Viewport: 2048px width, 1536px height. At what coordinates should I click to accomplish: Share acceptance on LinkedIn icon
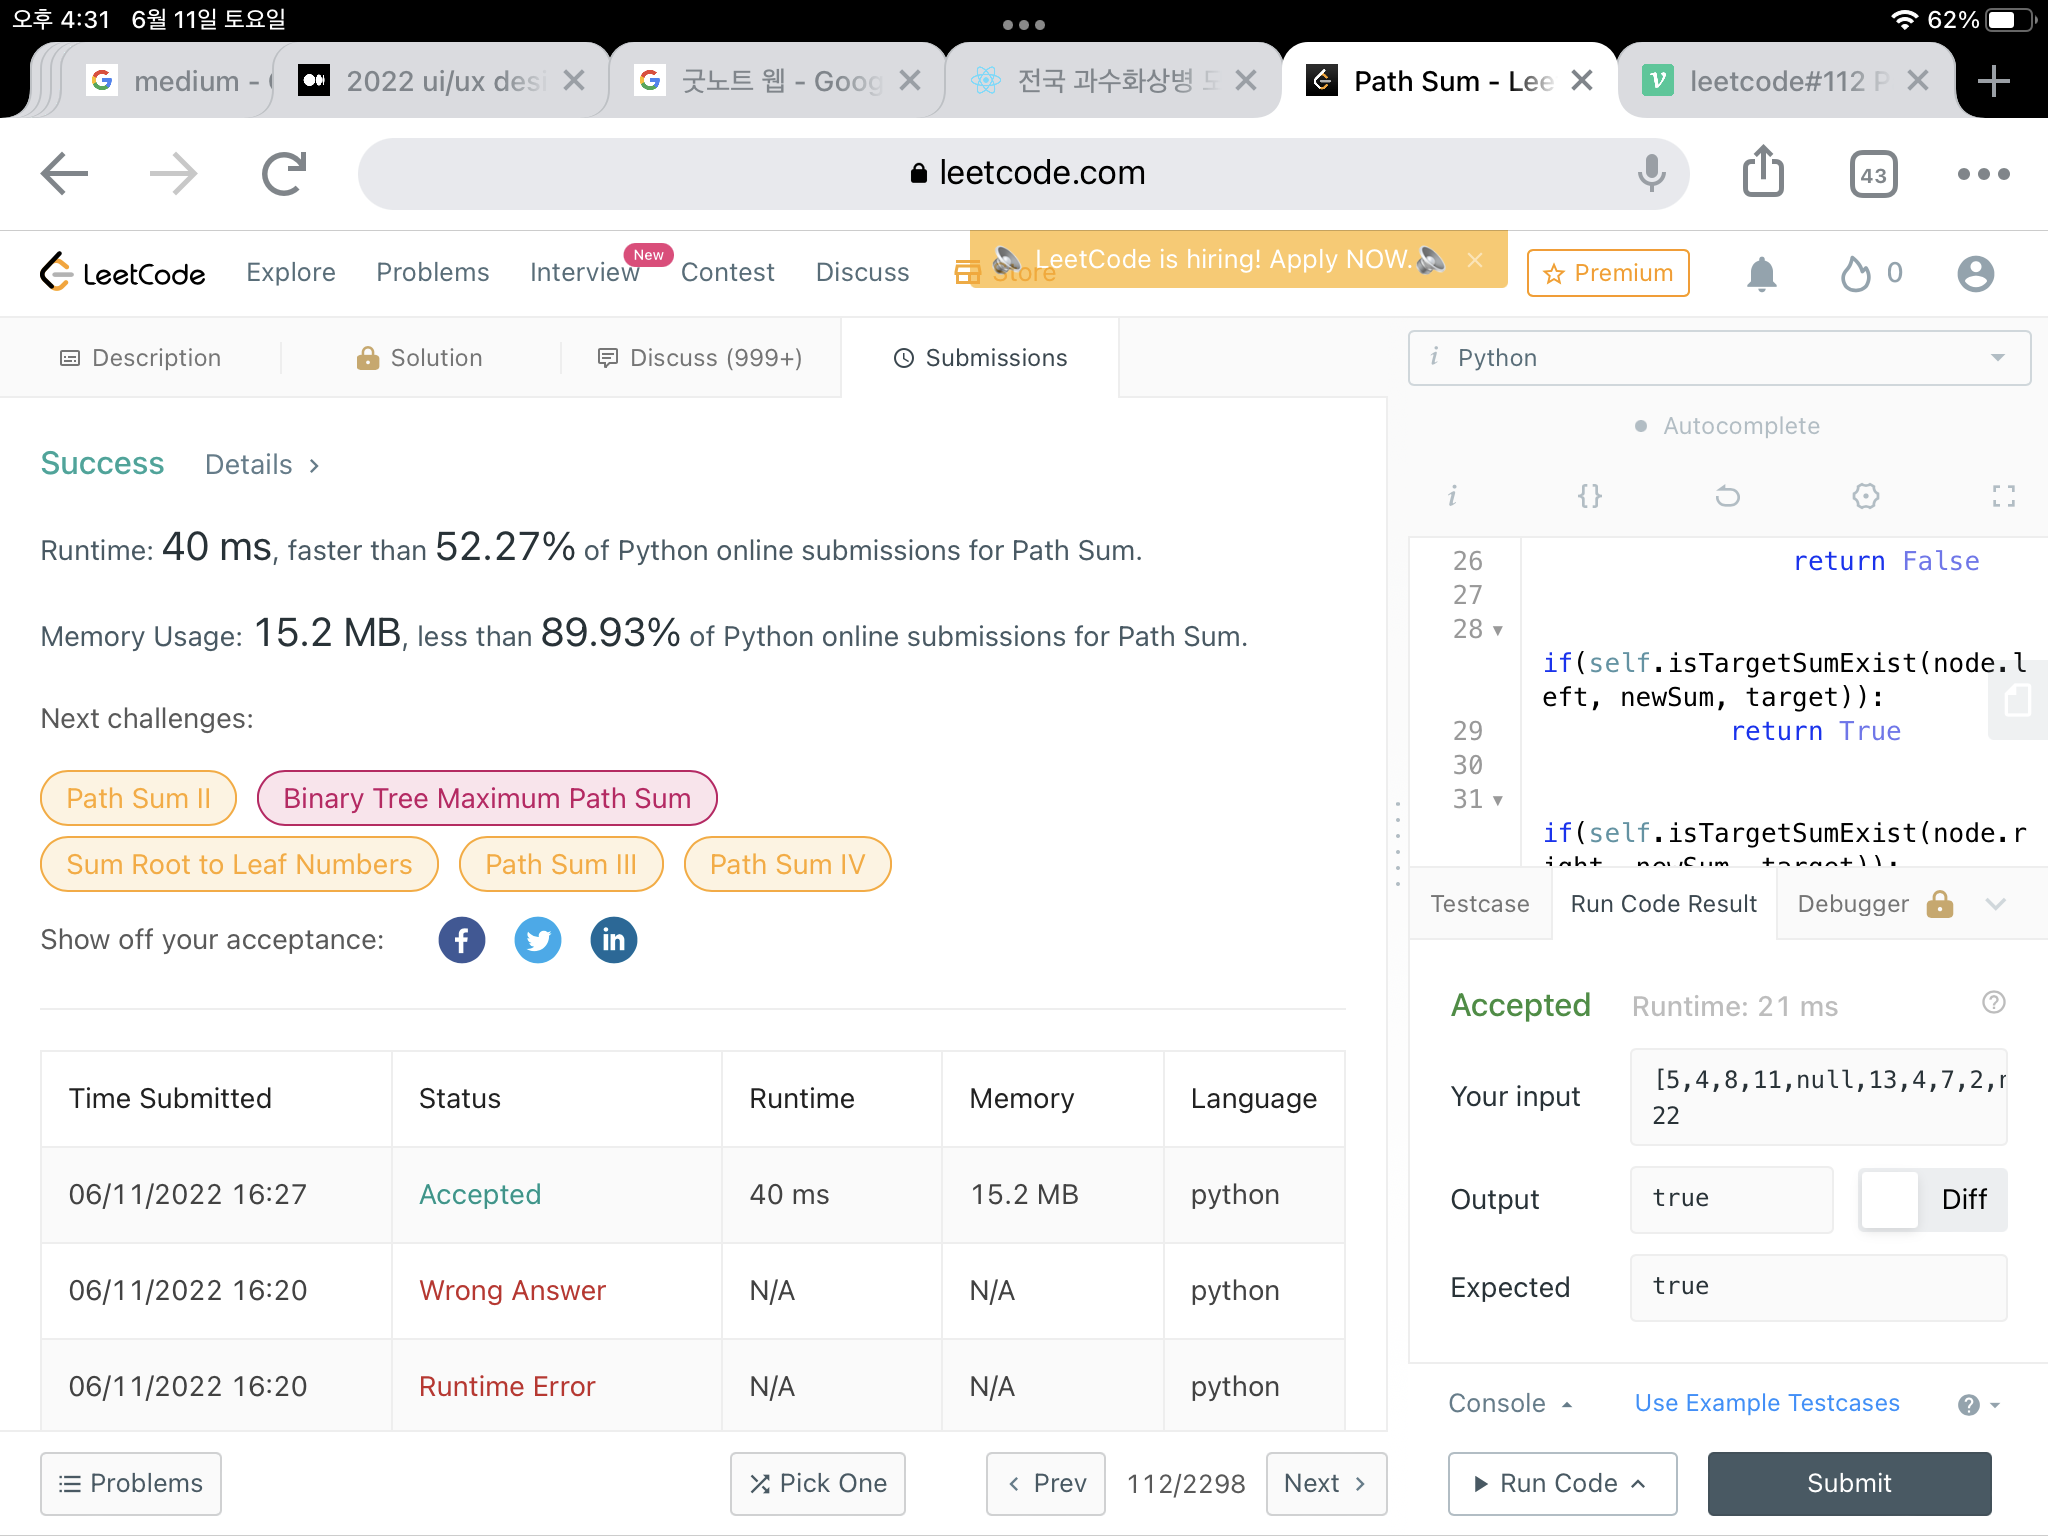(613, 940)
